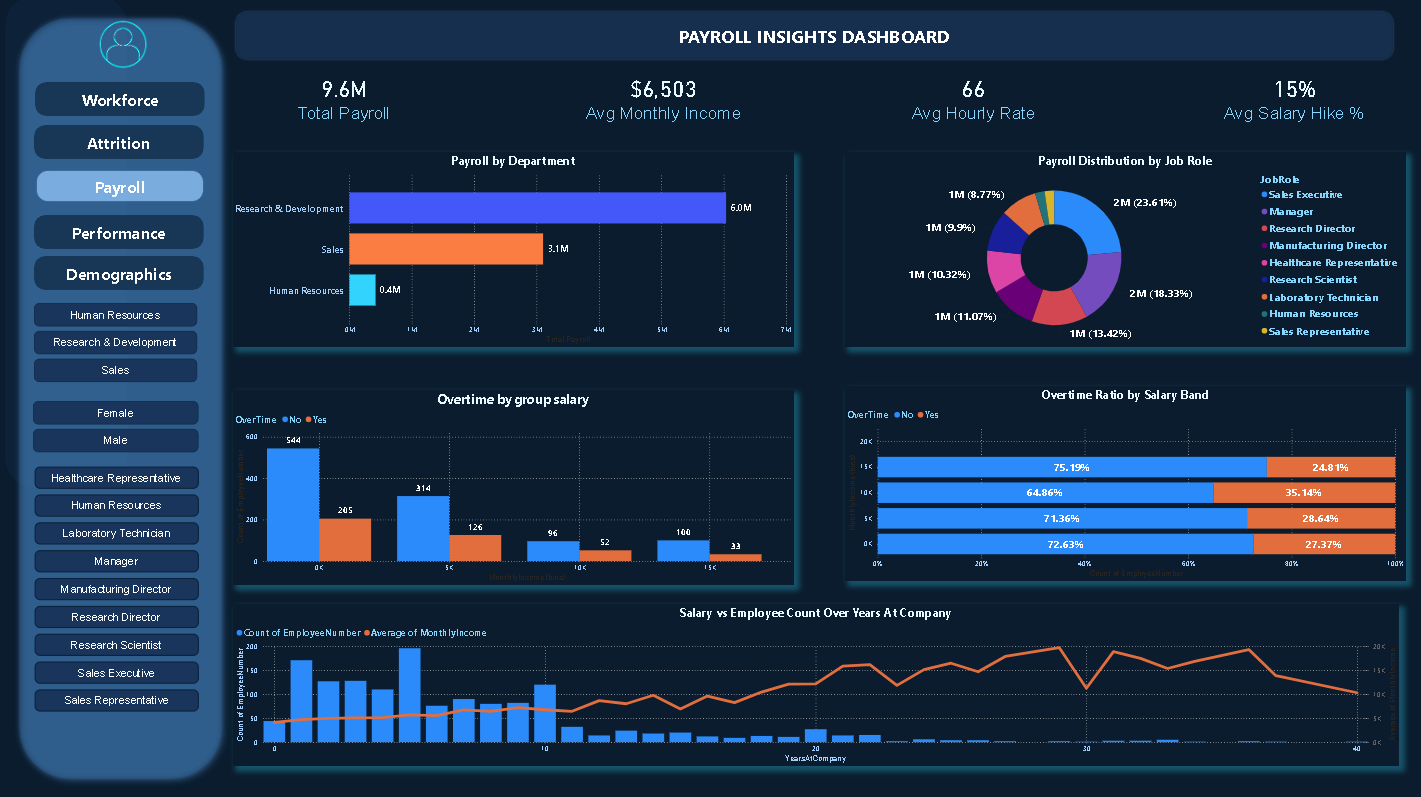Open the Demographics page
Screen dimensions: 1421x797
click(119, 274)
